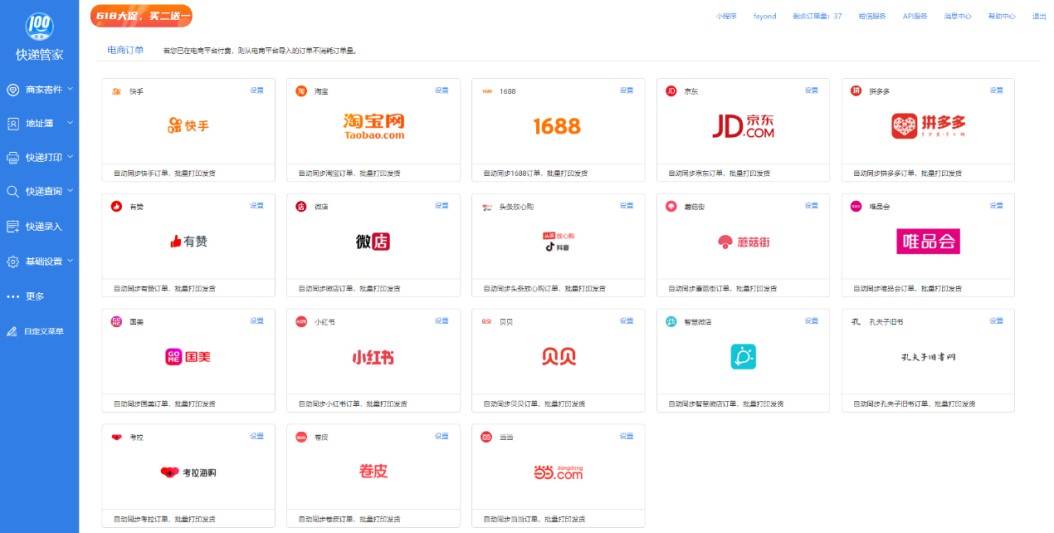Open 消息中心 in the top navigation
The width and height of the screenshot is (1054, 533).
pyautogui.click(x=957, y=16)
